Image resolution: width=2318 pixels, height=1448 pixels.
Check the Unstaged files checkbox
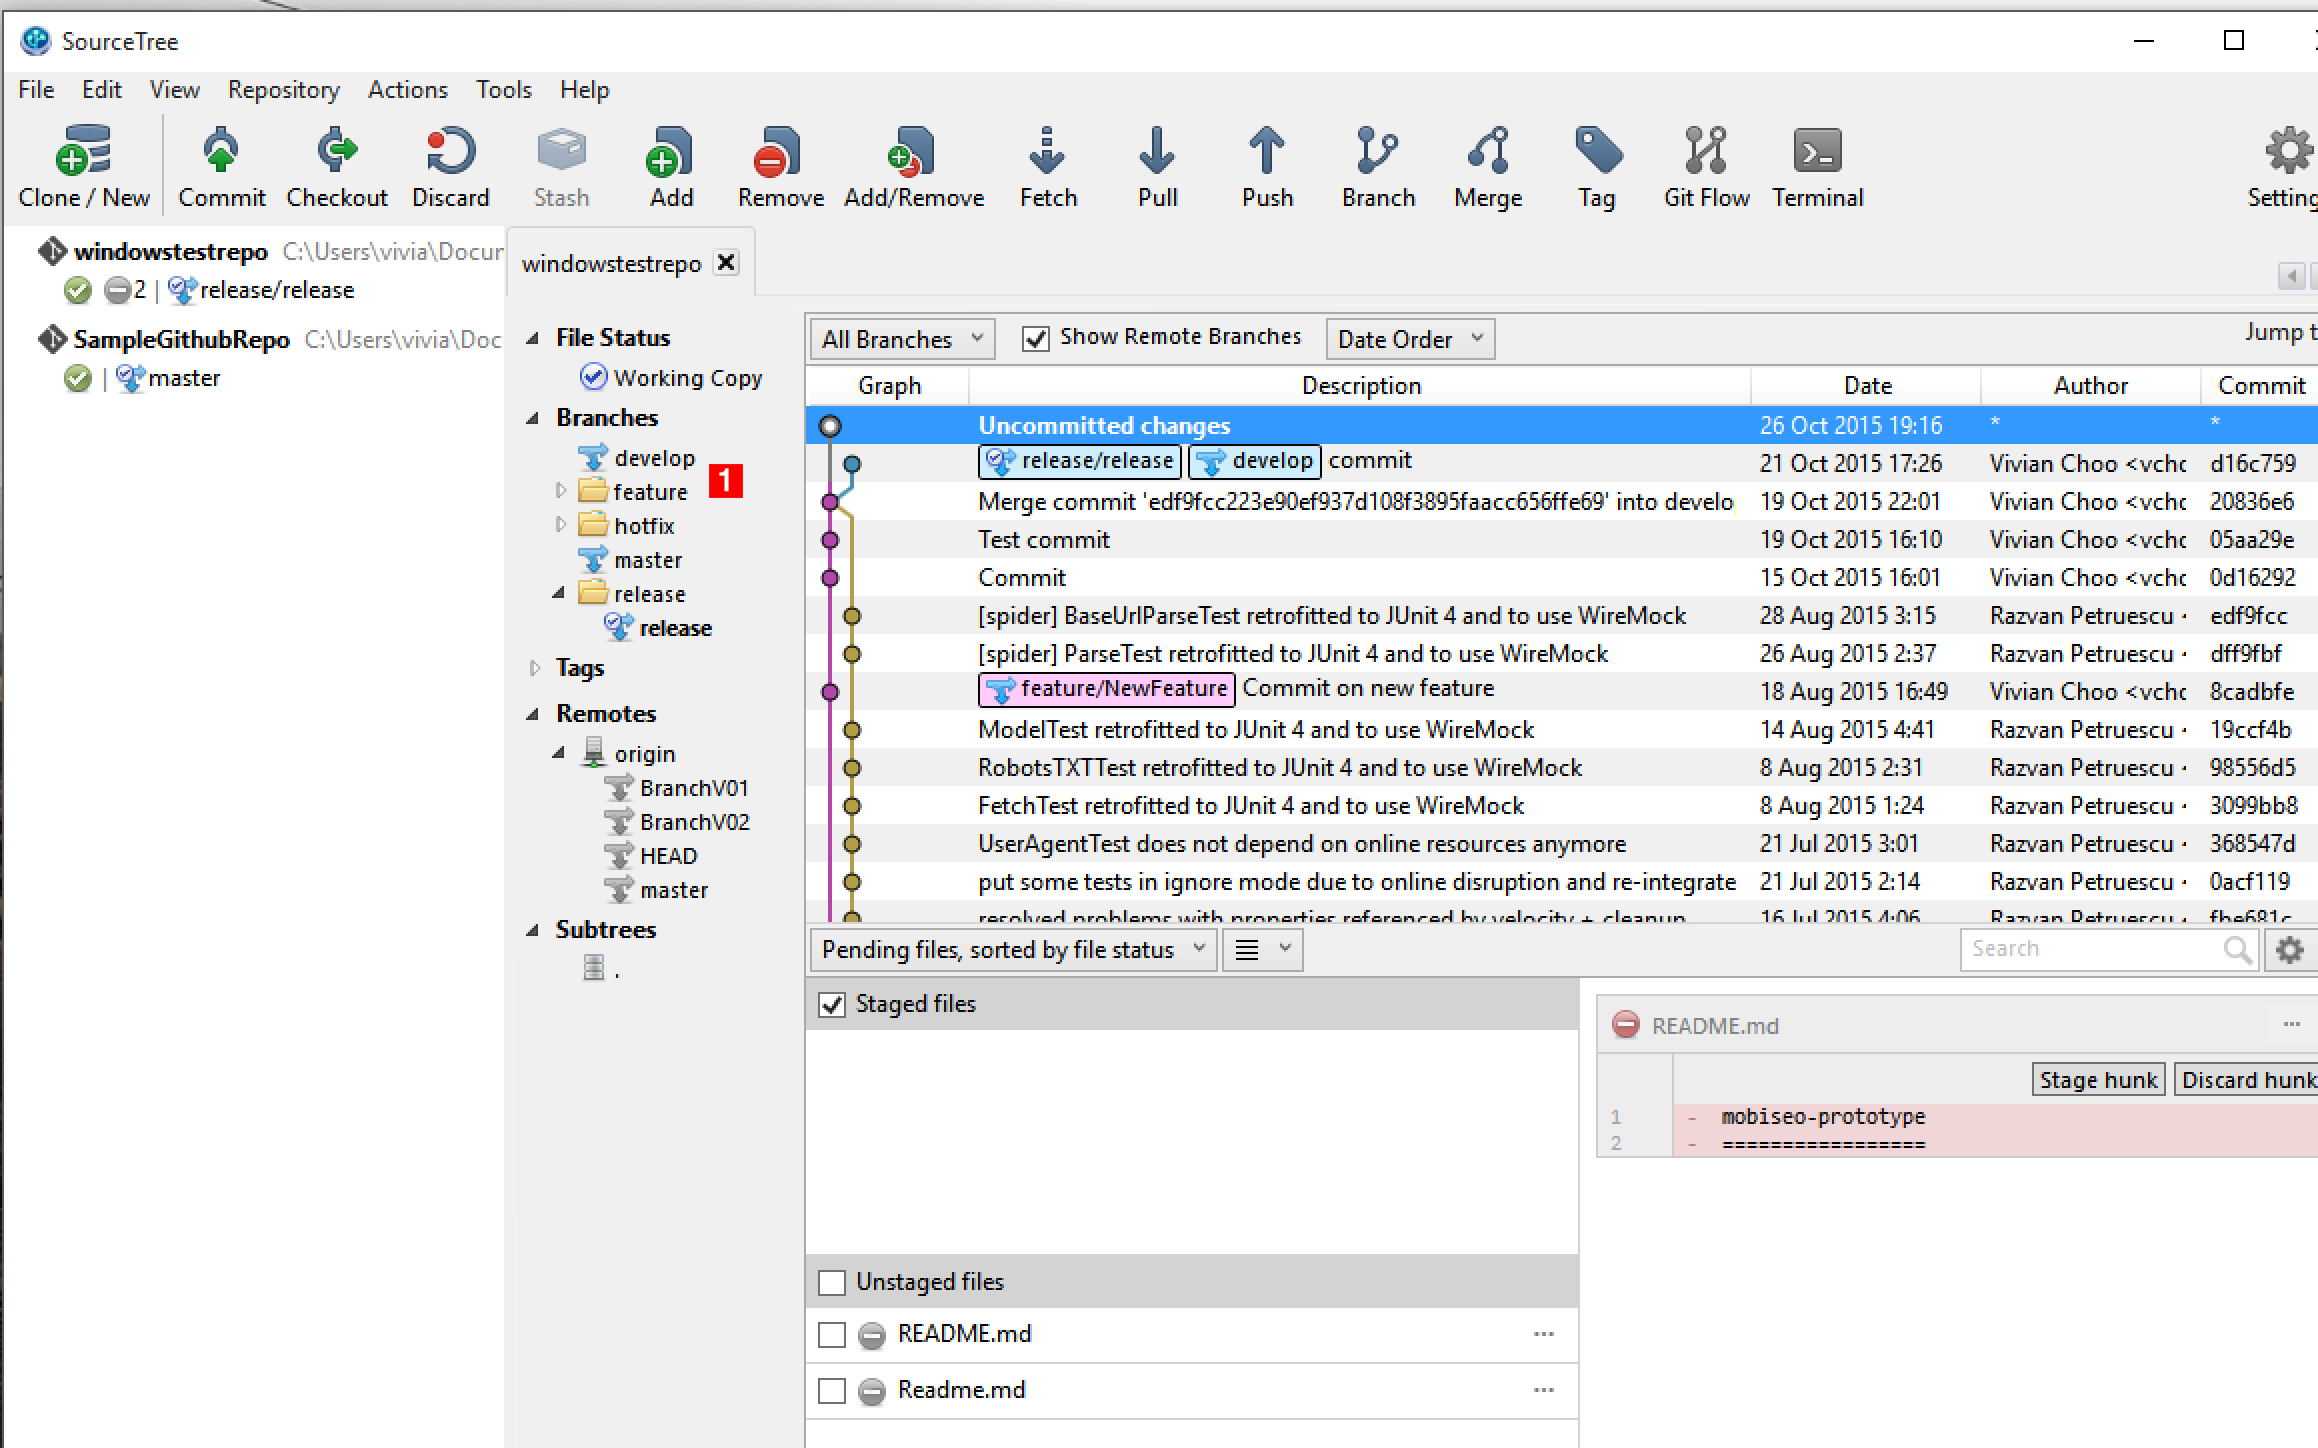pos(832,1282)
